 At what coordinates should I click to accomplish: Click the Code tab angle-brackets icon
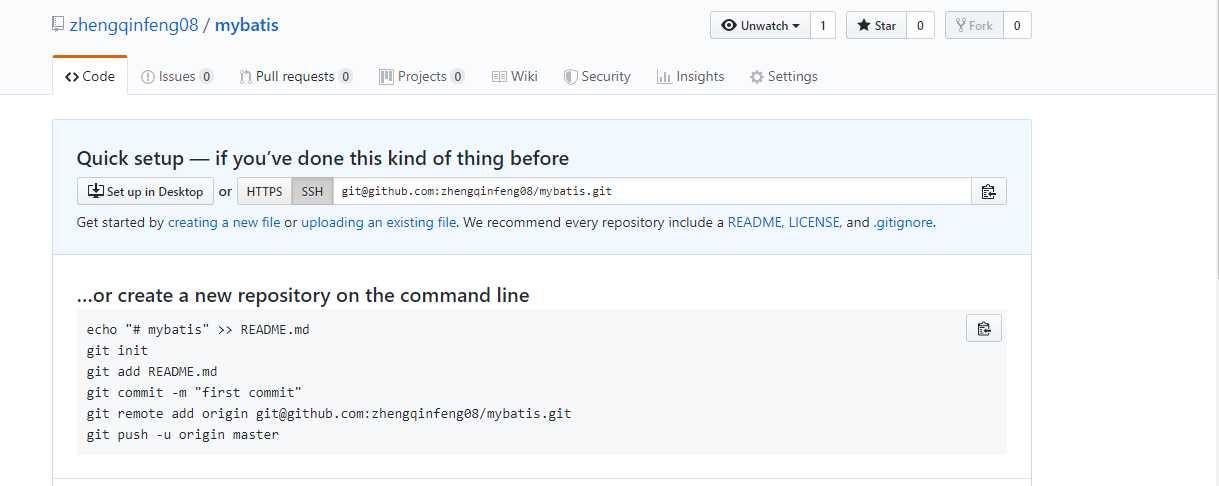click(x=72, y=77)
